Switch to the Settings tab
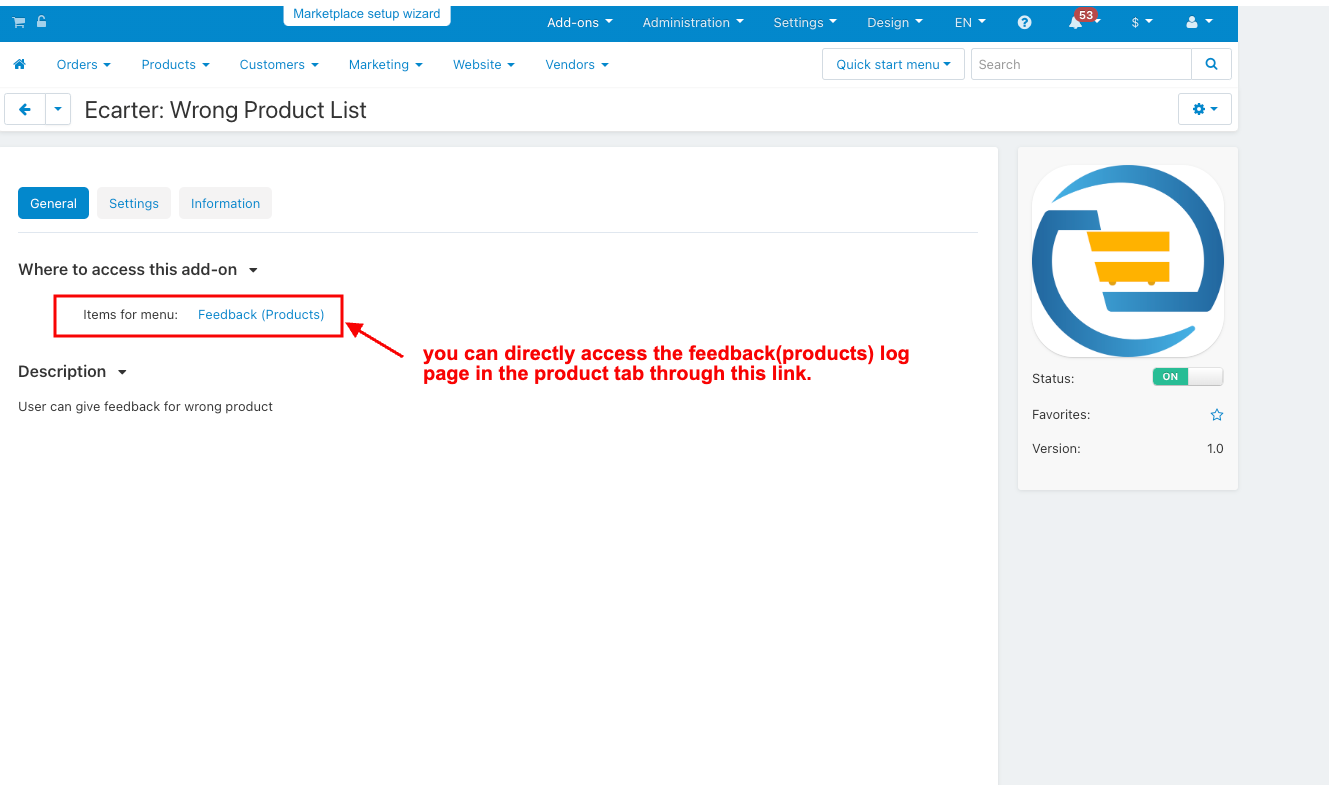 coord(134,203)
